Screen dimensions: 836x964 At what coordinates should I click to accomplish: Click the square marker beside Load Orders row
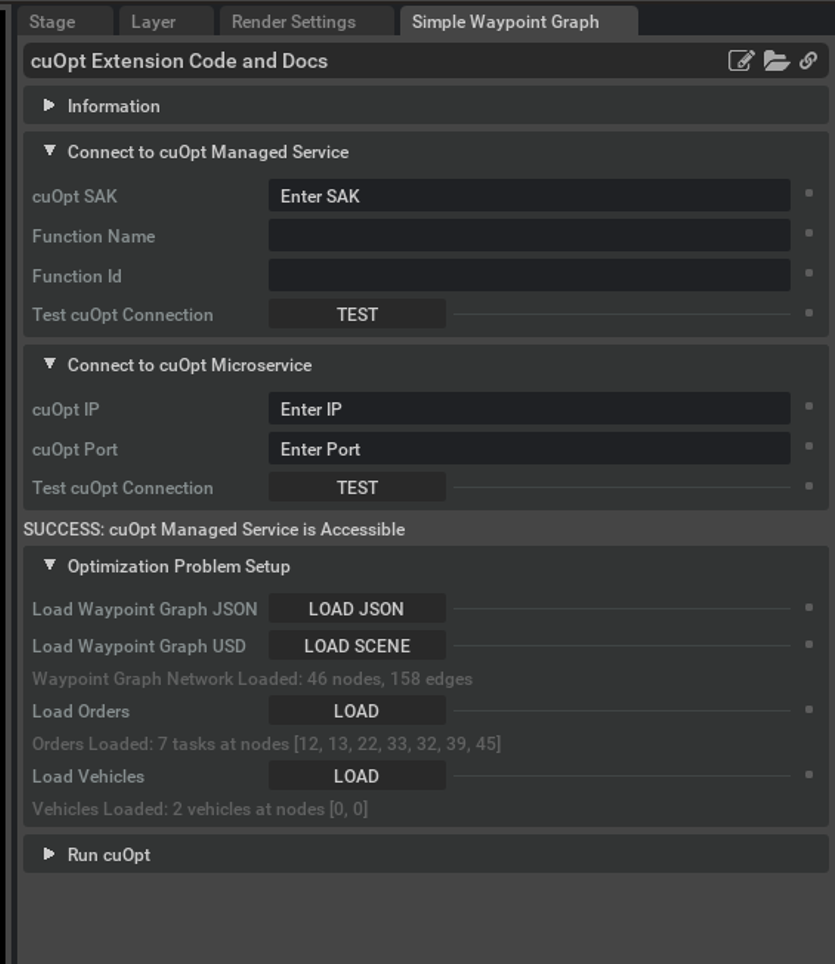(809, 709)
